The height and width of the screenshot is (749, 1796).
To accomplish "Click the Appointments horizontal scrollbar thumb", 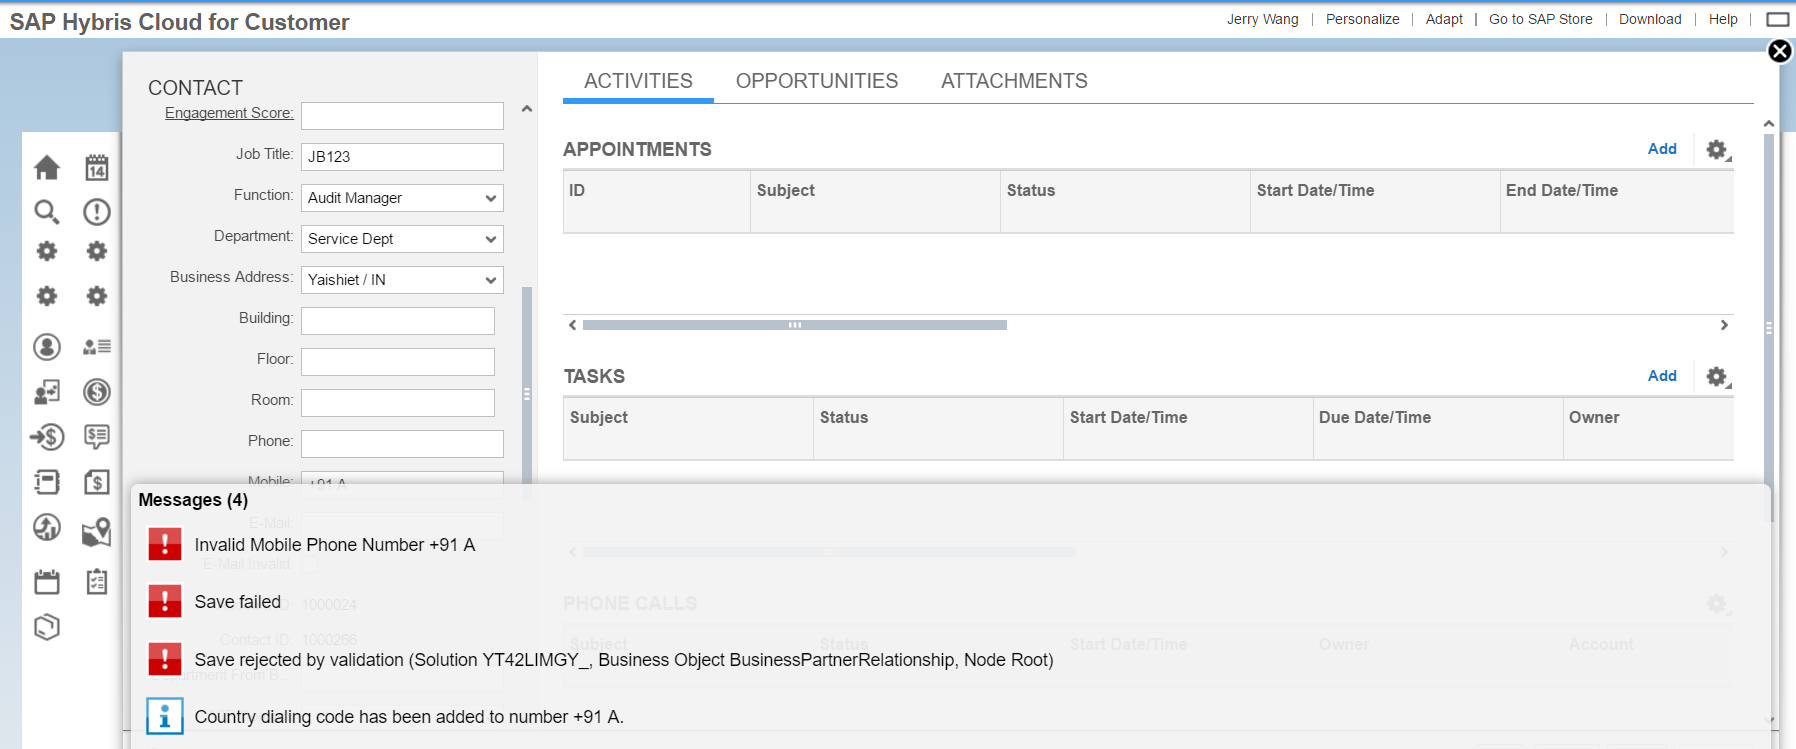I will (795, 325).
